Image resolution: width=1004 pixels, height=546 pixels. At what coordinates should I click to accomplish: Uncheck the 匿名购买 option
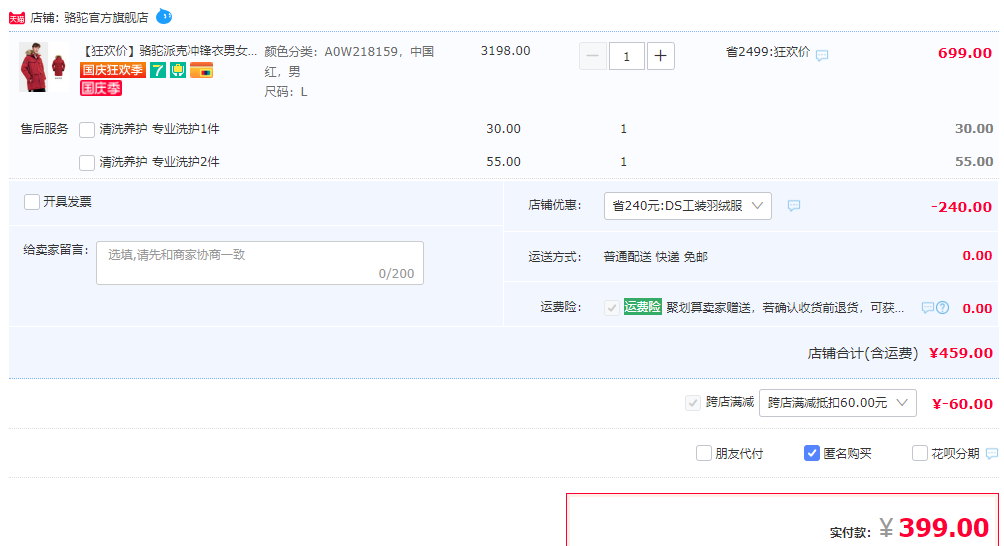[x=812, y=453]
